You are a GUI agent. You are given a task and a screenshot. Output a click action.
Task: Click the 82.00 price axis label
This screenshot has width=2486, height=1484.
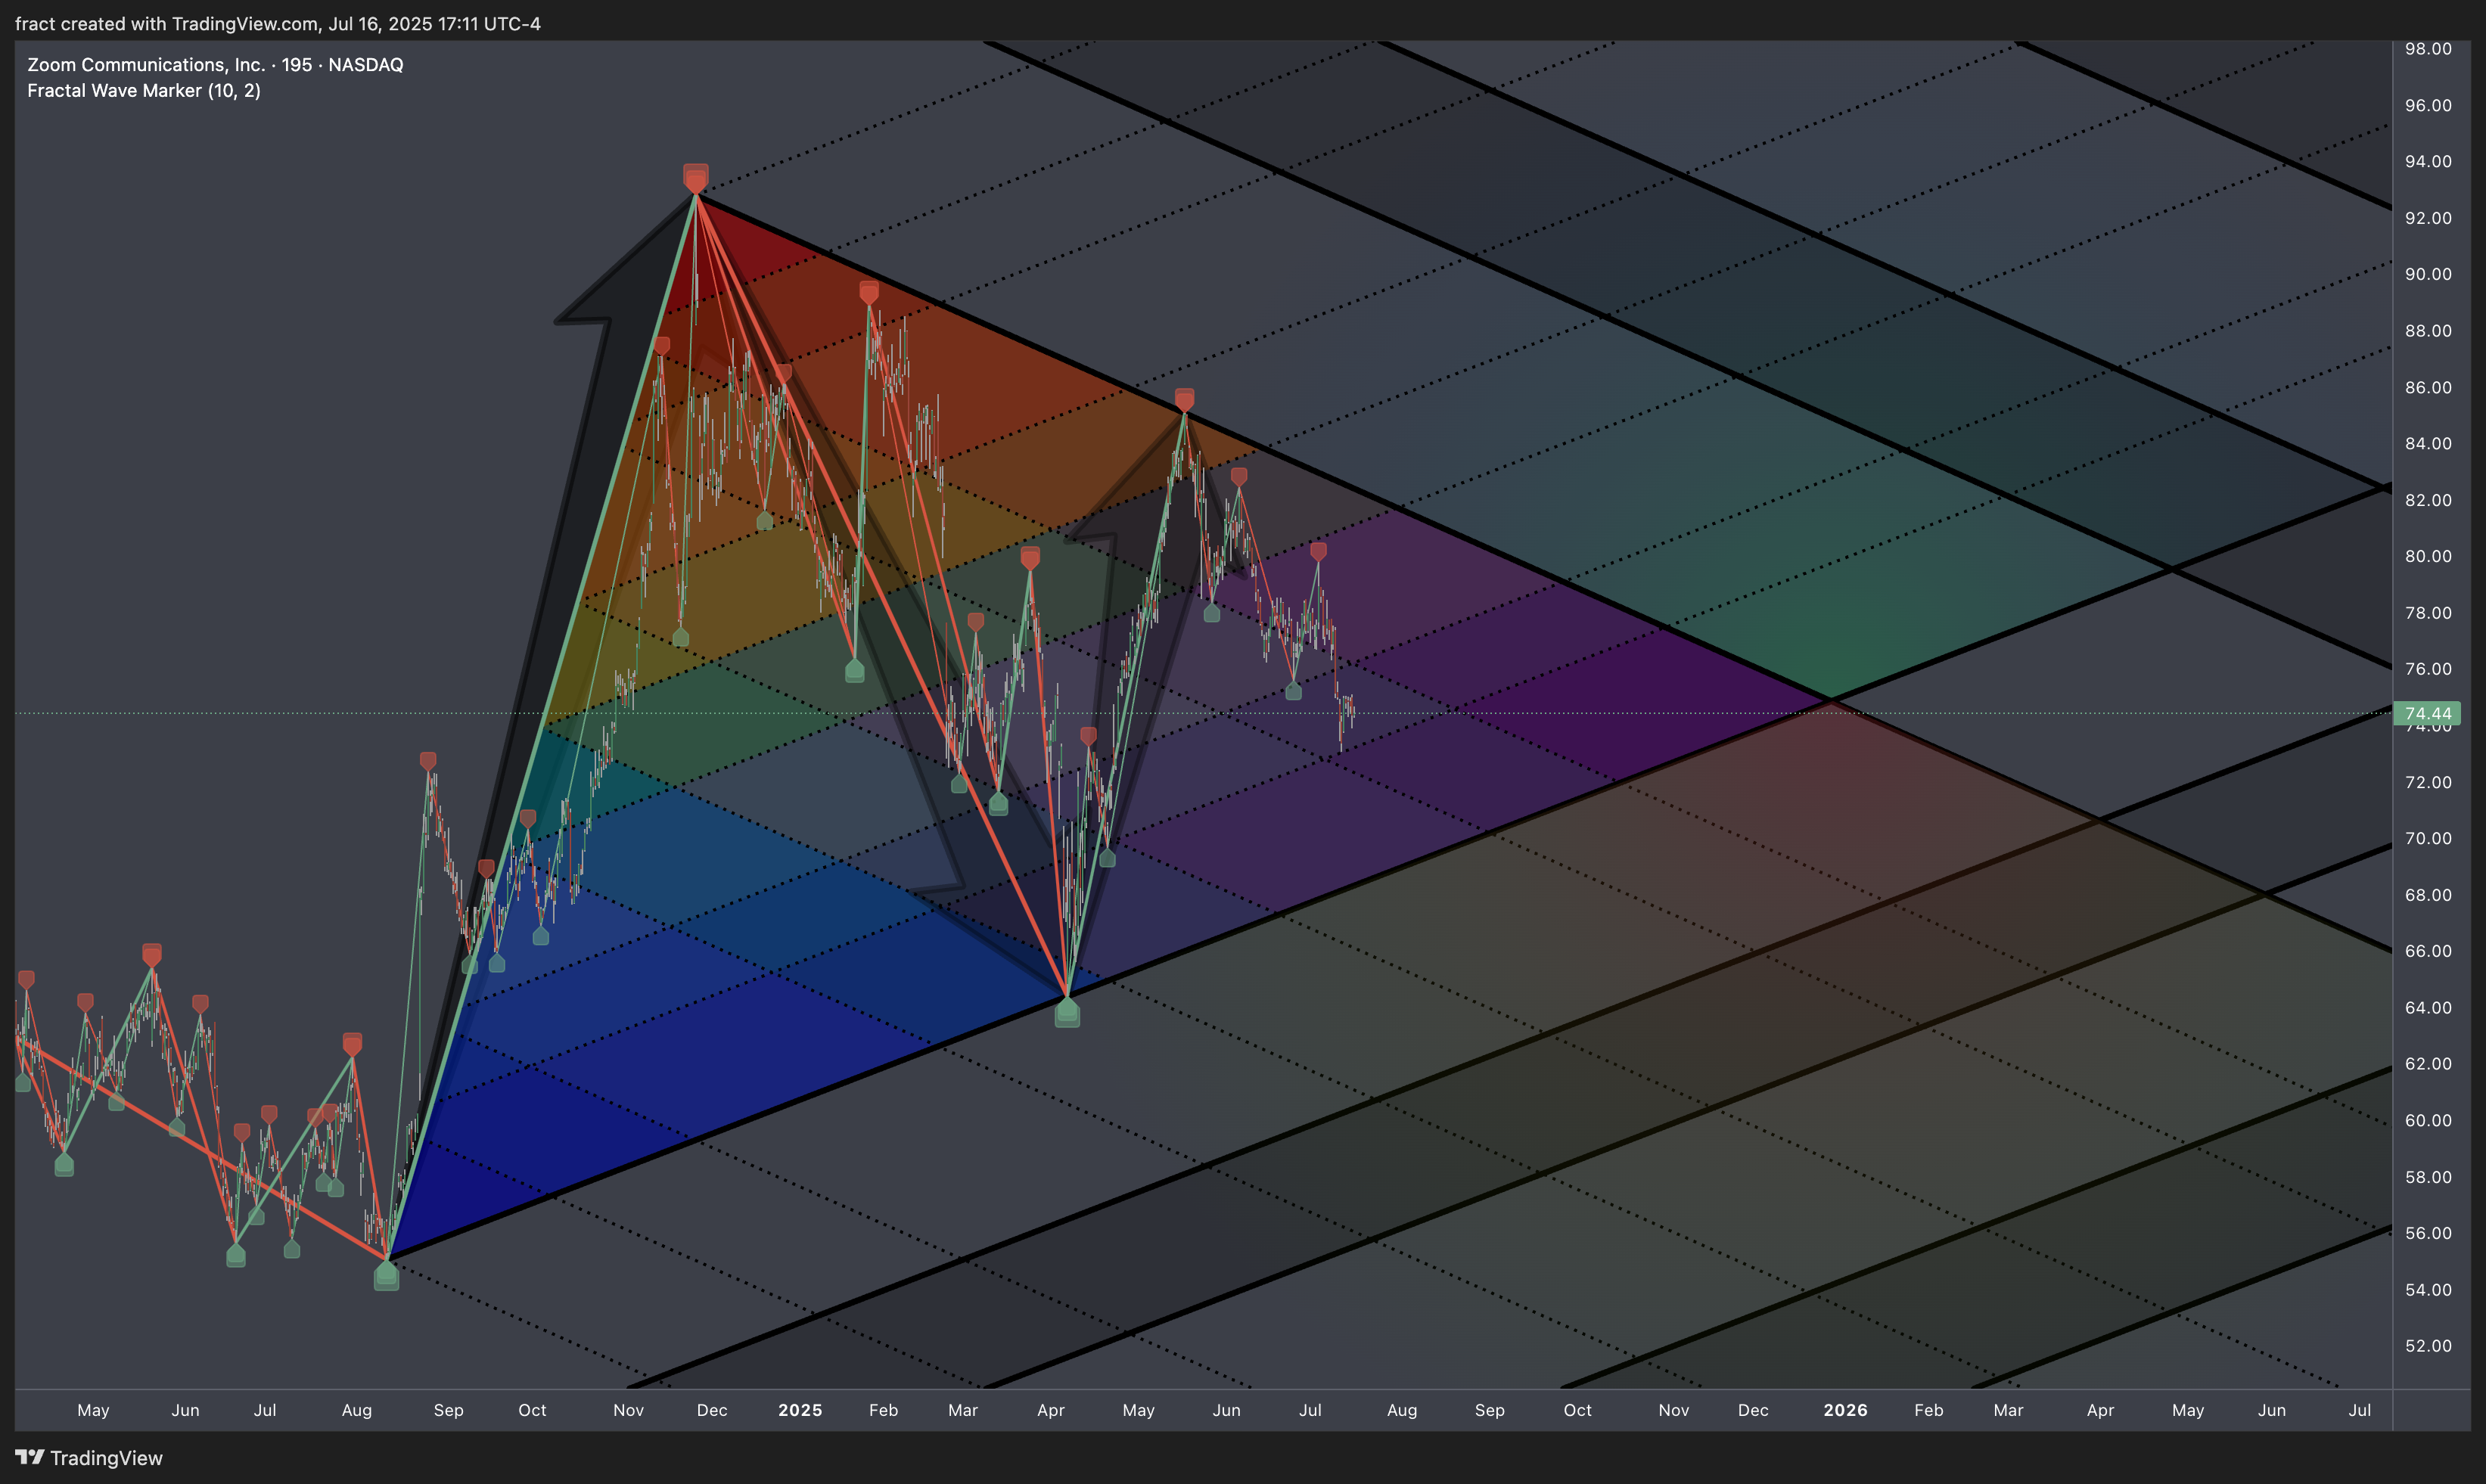click(2428, 500)
